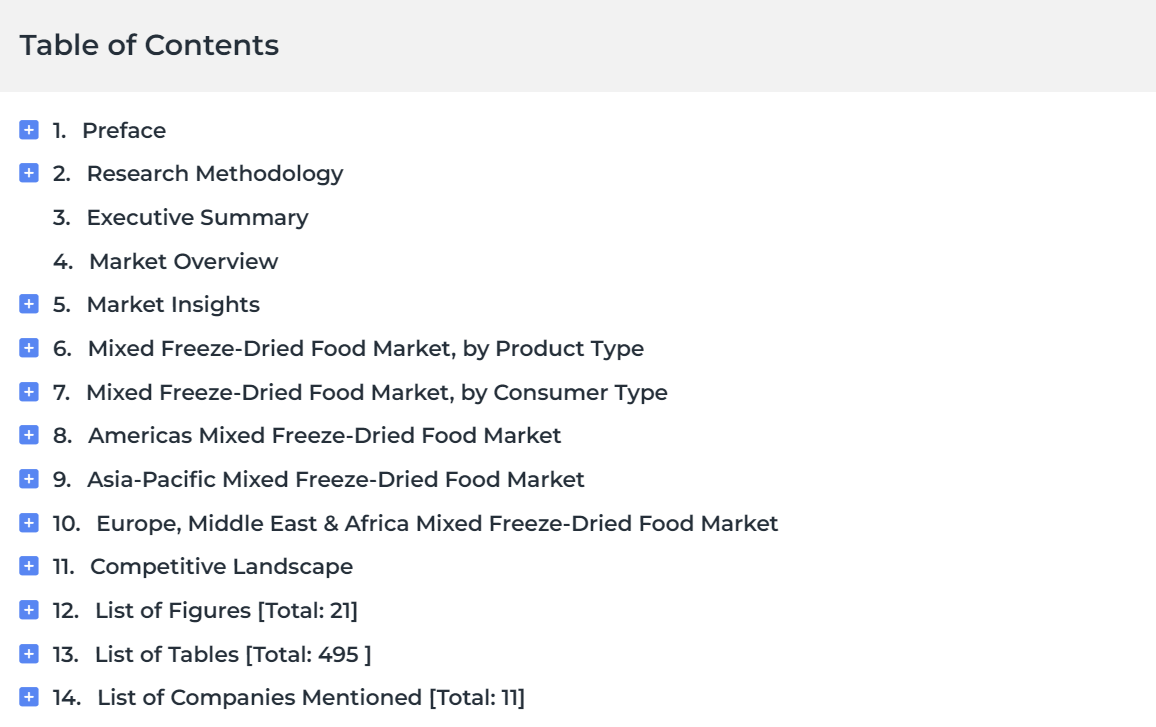Expand the Preface section plus icon
This screenshot has width=1156, height=727.
point(29,130)
